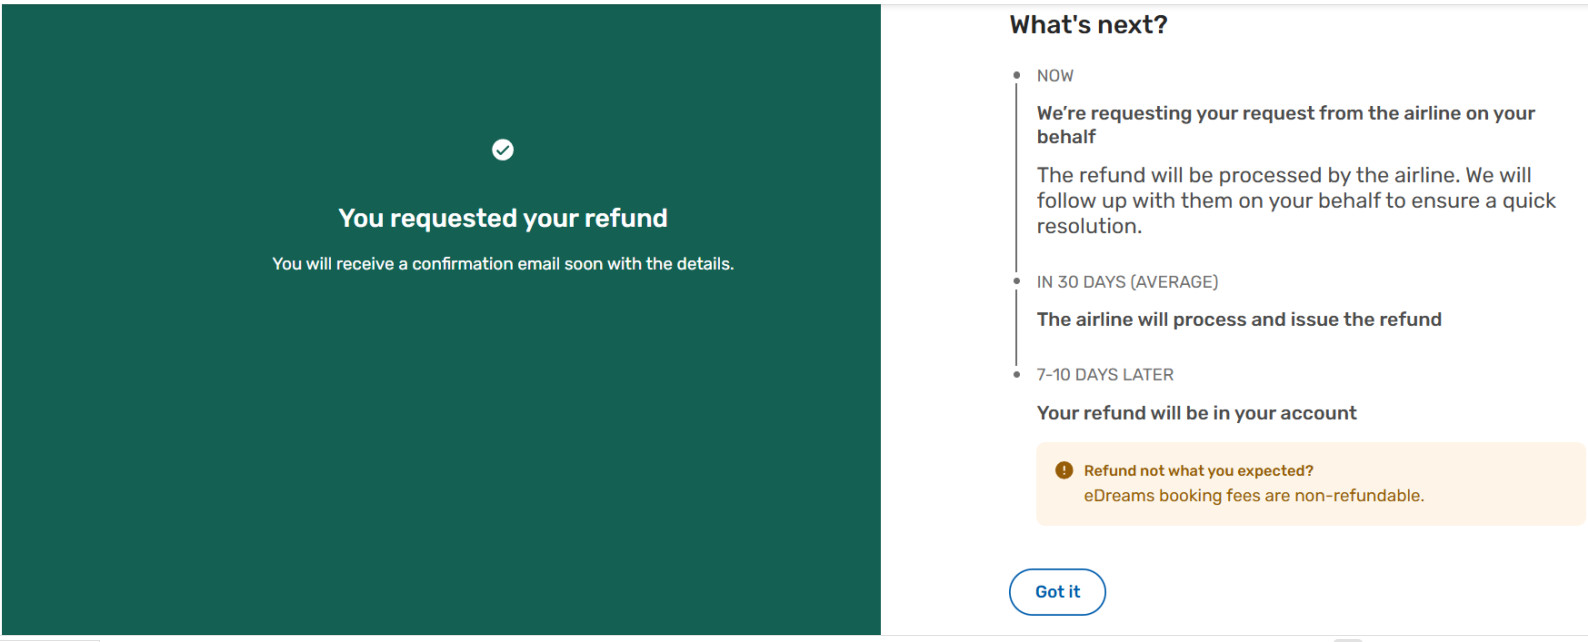The height and width of the screenshot is (642, 1588).
Task: Click the "You requested your refund" heading
Action: pyautogui.click(x=503, y=218)
